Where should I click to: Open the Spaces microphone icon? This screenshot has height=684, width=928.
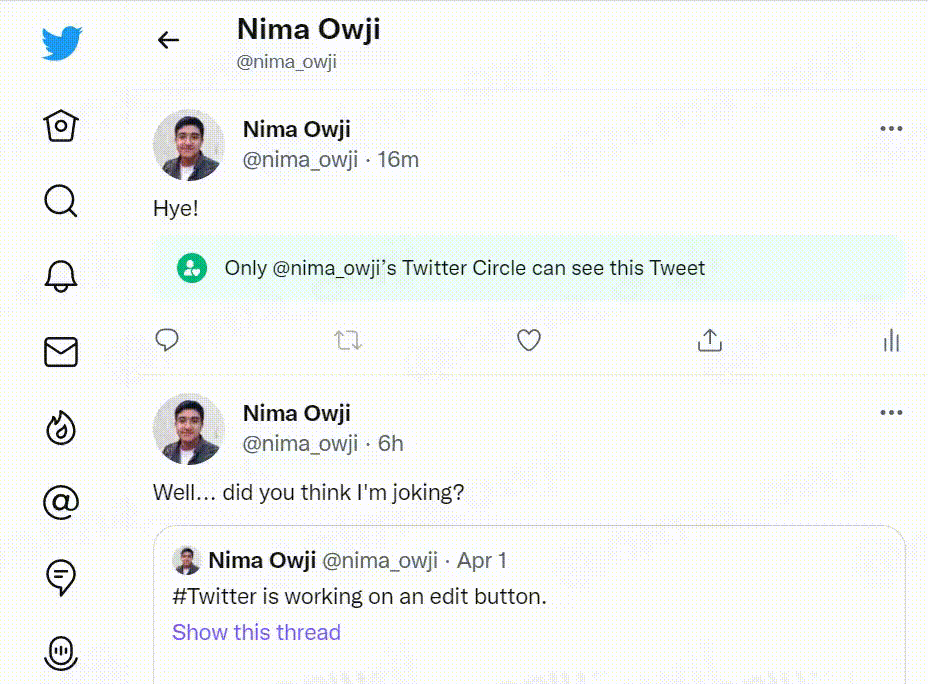pyautogui.click(x=61, y=653)
